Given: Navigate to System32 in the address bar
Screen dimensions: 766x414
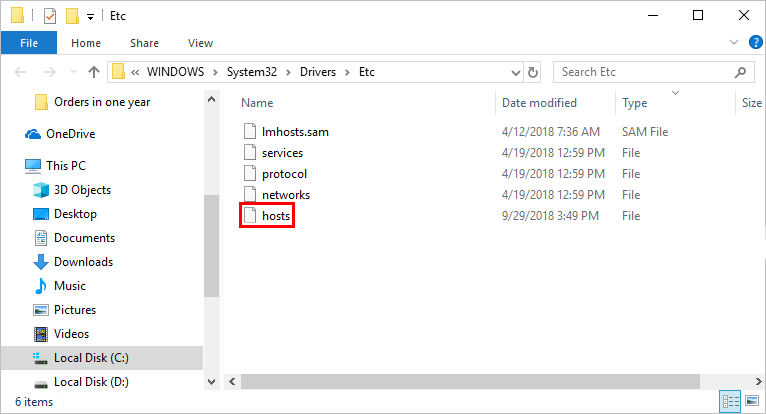Looking at the screenshot, I should coord(252,72).
